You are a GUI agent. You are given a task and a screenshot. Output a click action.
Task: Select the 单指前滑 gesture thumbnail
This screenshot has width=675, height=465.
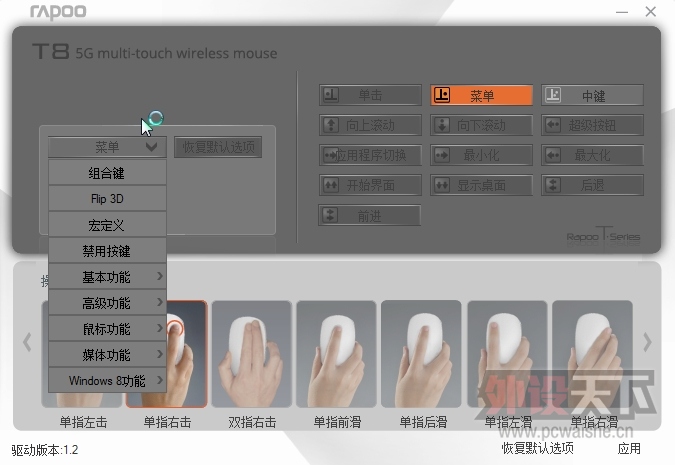337,354
